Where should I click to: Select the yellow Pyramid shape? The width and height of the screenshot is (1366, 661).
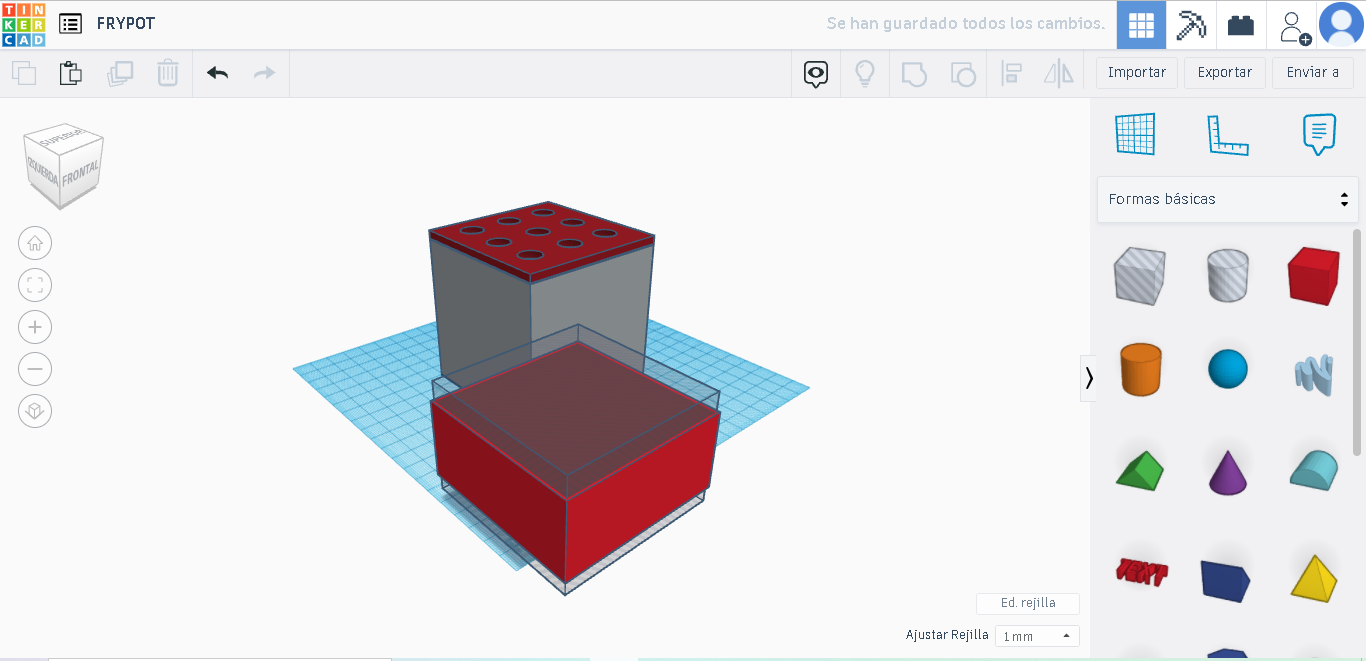pos(1314,577)
